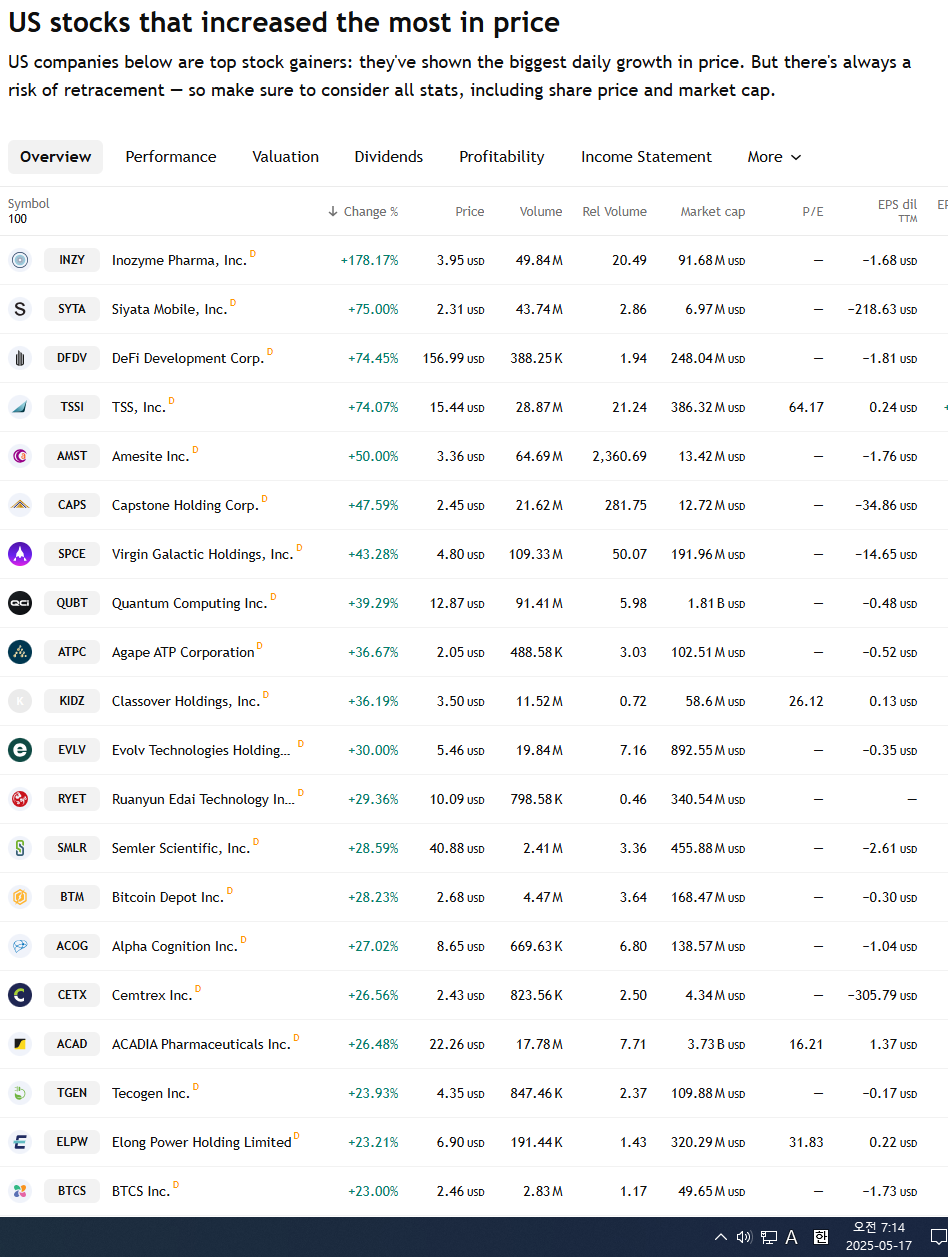Screen dimensions: 948x1257
Task: Click the taskbar input mode A indicator
Action: pos(792,1237)
